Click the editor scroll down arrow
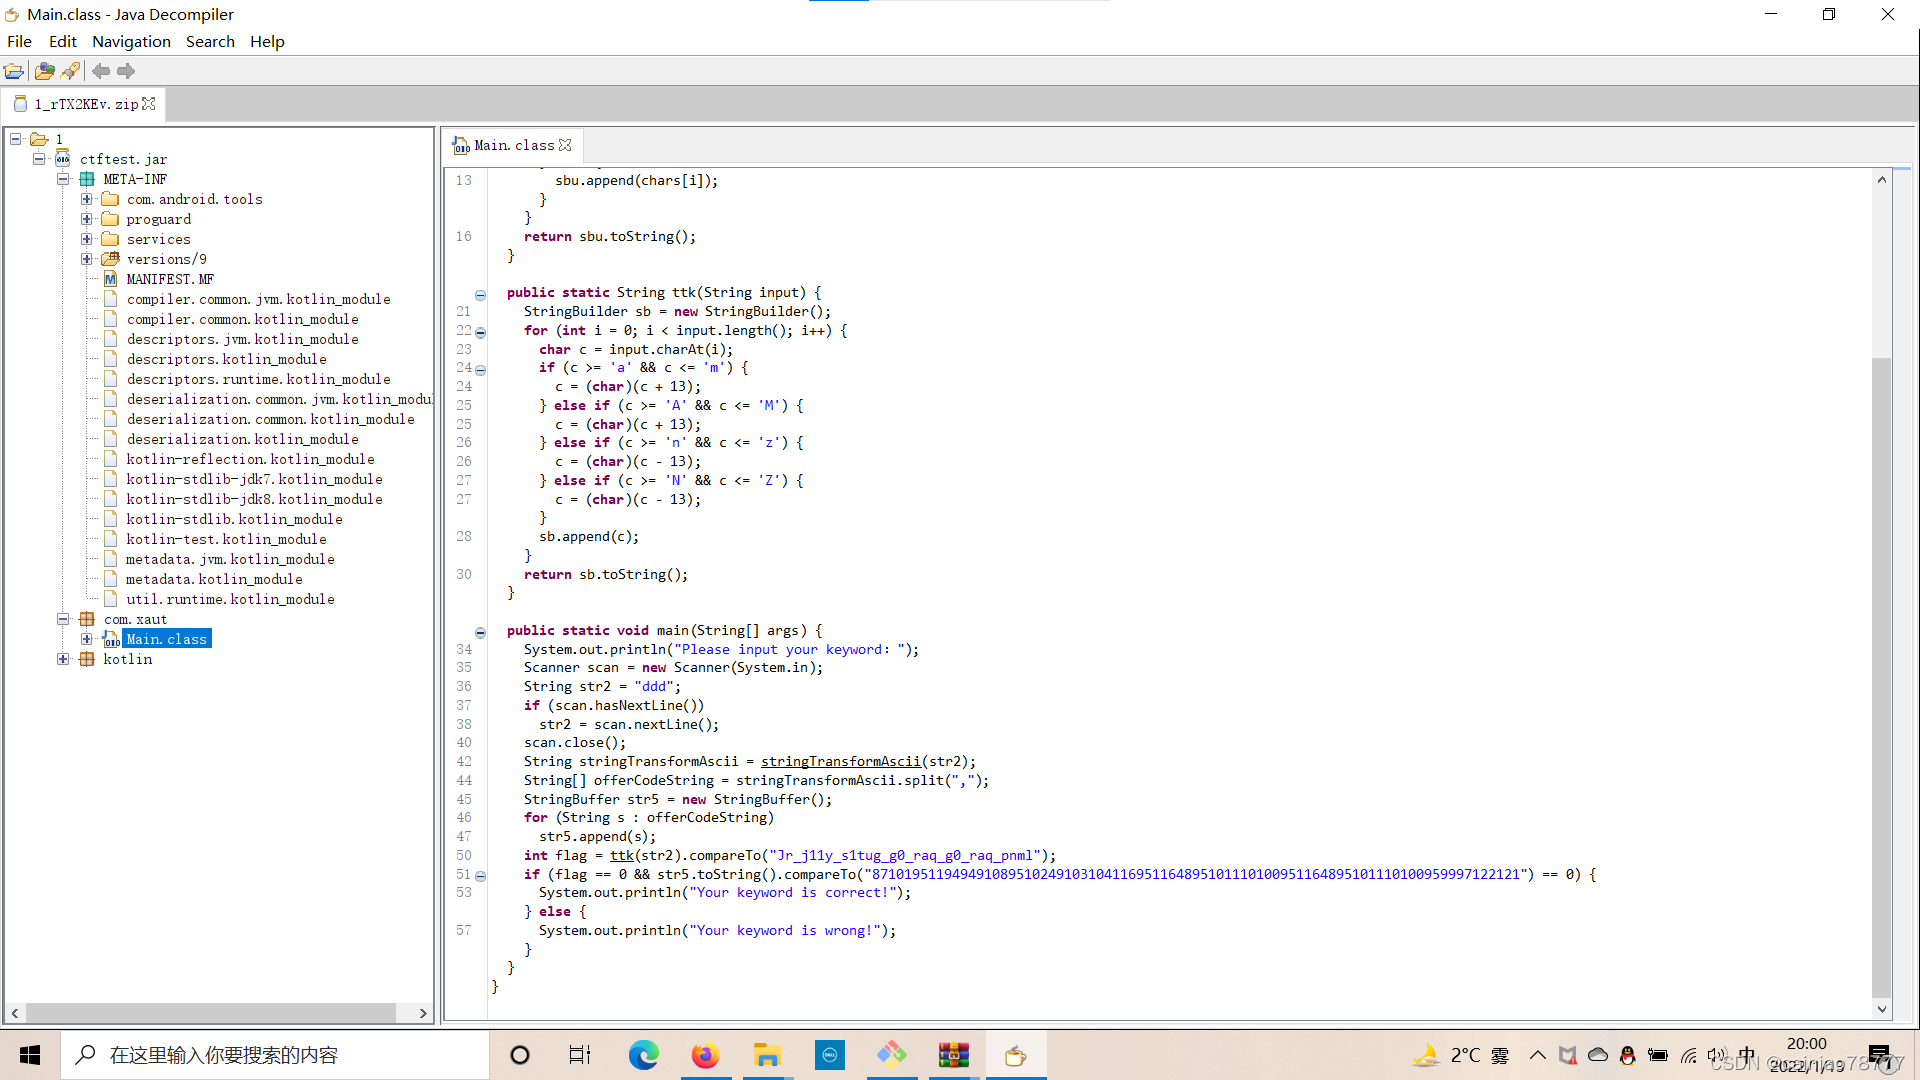This screenshot has width=1920, height=1080. click(x=1881, y=1010)
